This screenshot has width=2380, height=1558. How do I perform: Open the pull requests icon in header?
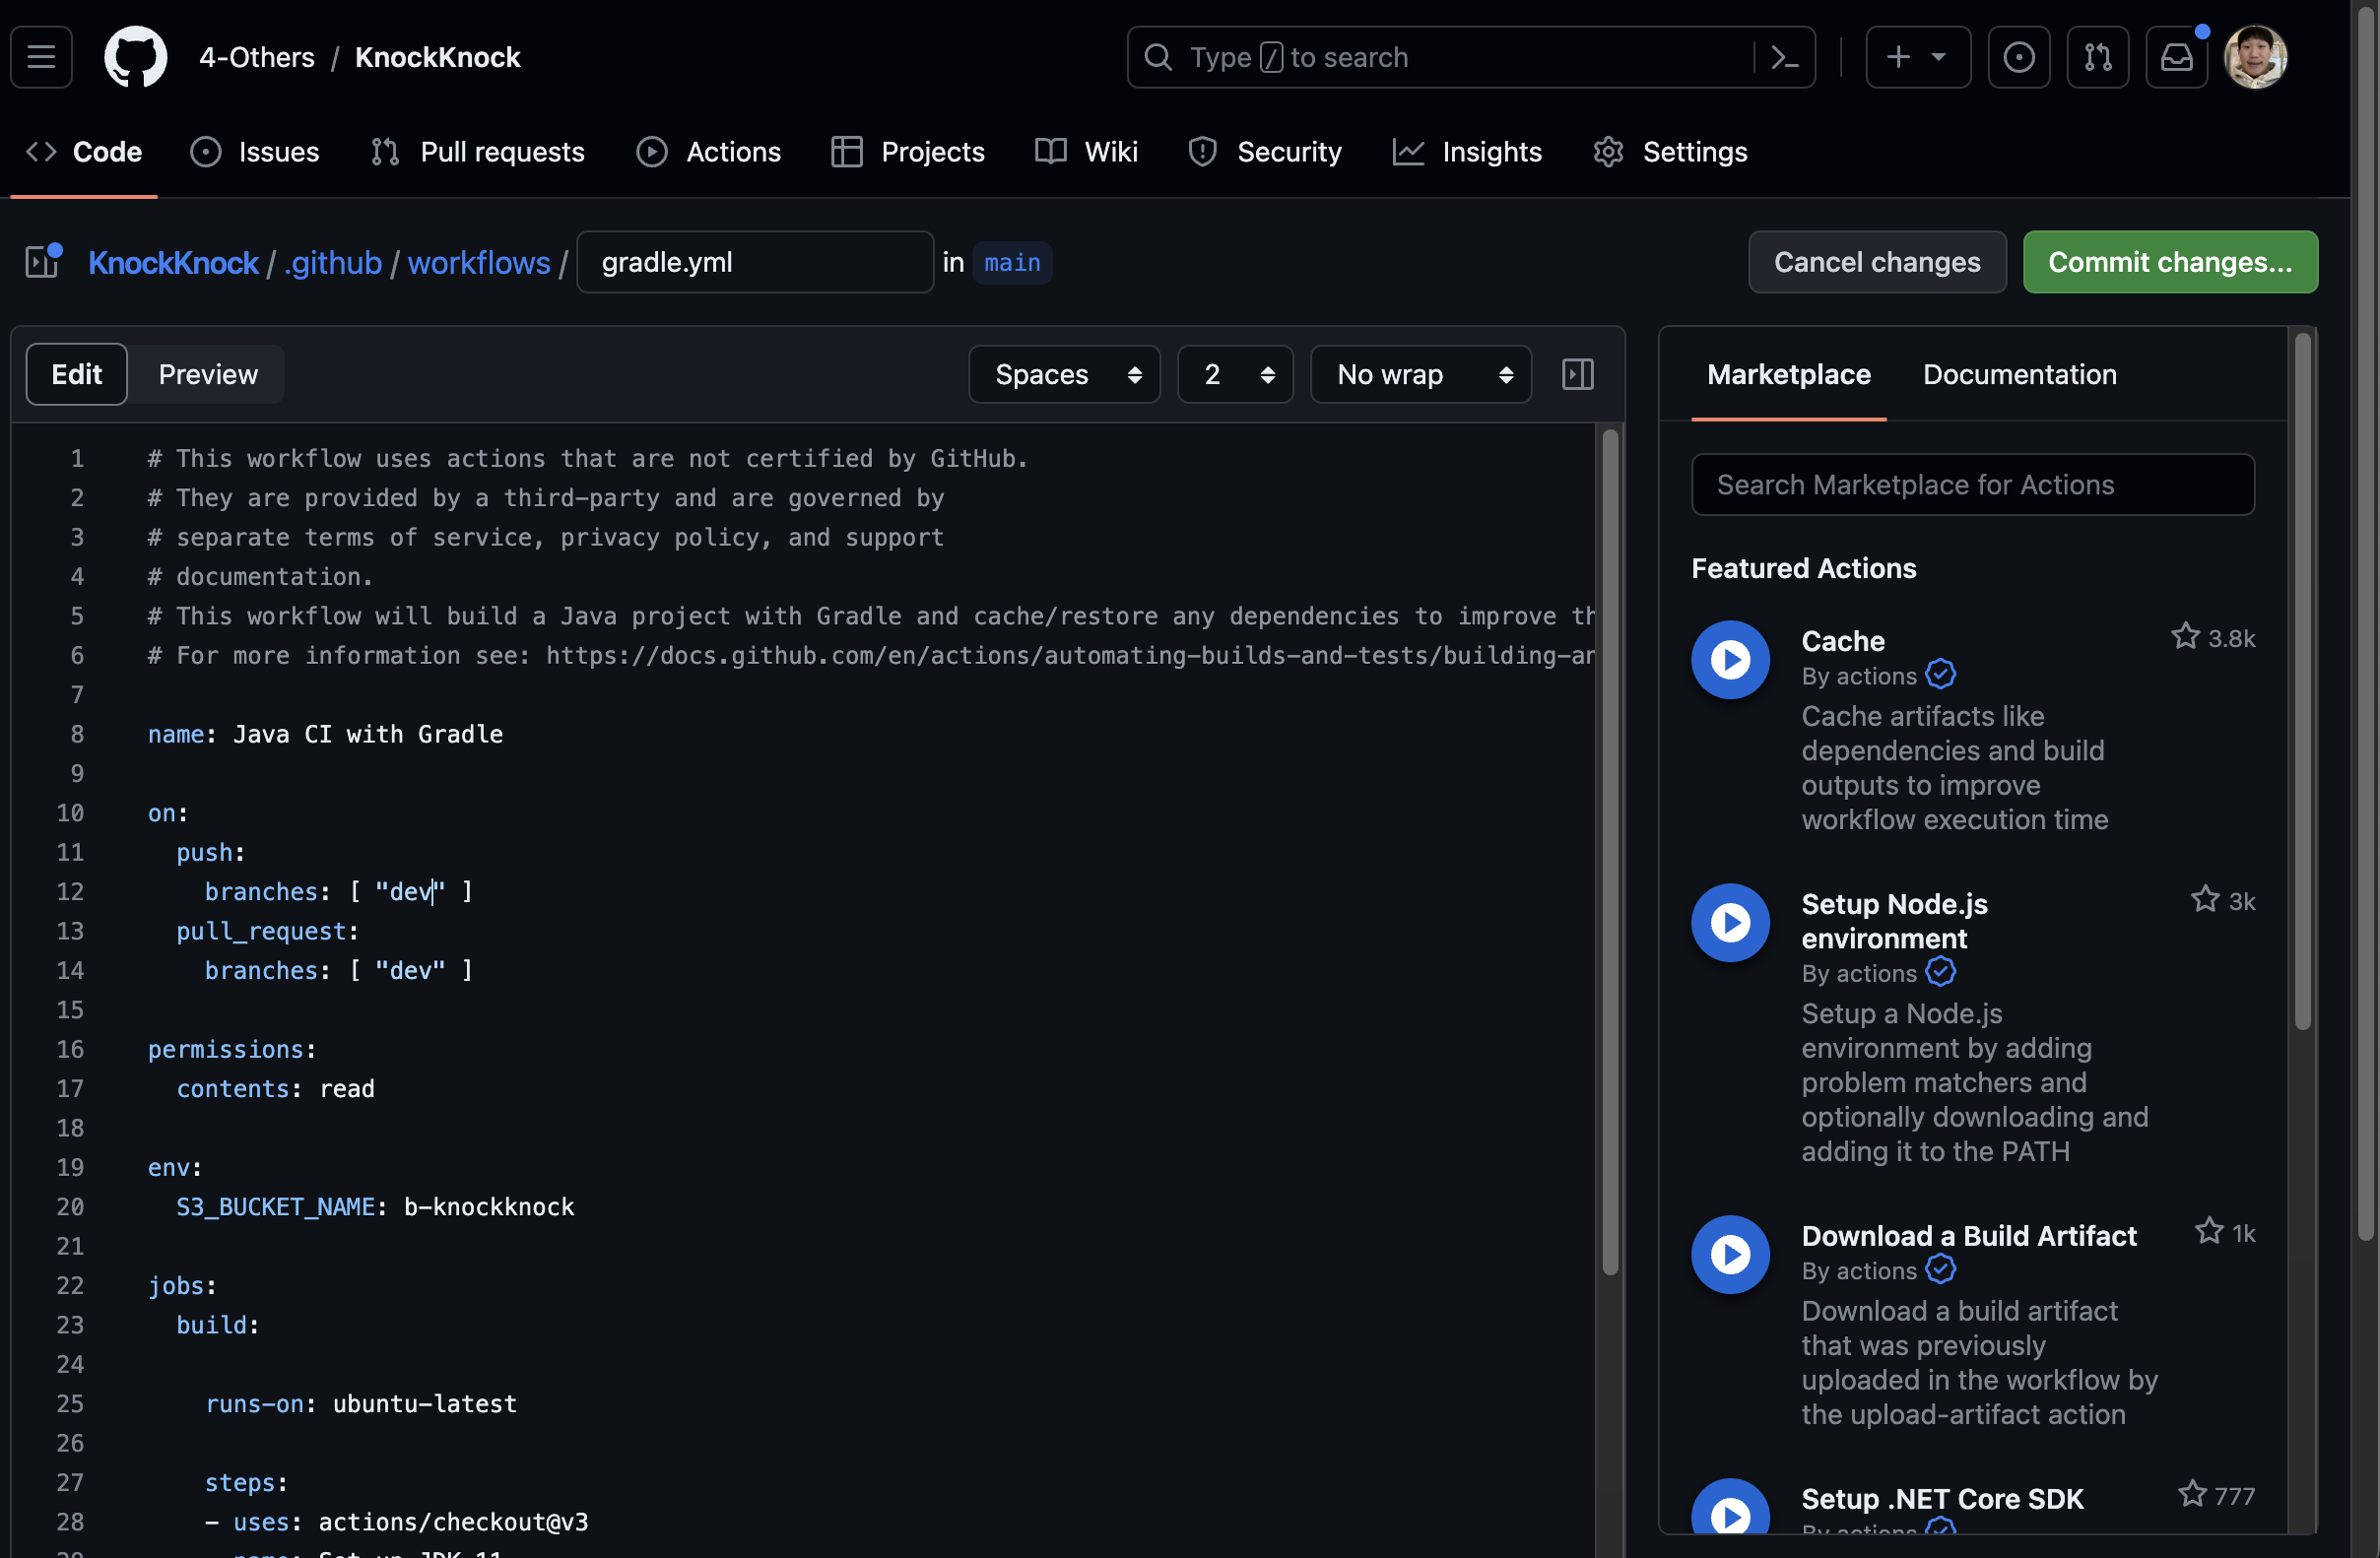[x=2097, y=57]
